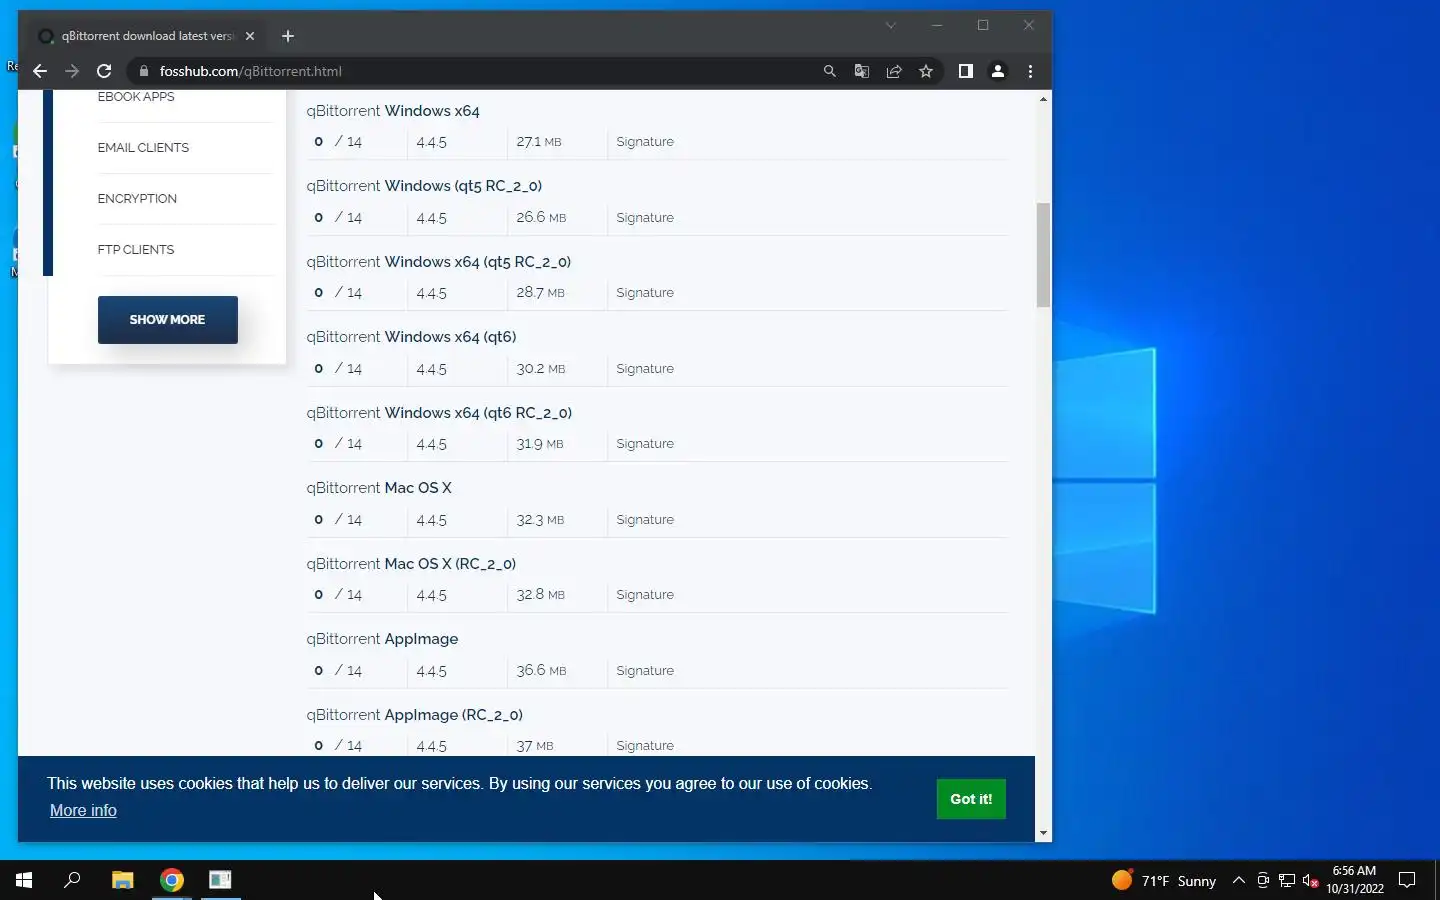Share this page with the share icon
This screenshot has height=900, width=1440.
coord(894,71)
